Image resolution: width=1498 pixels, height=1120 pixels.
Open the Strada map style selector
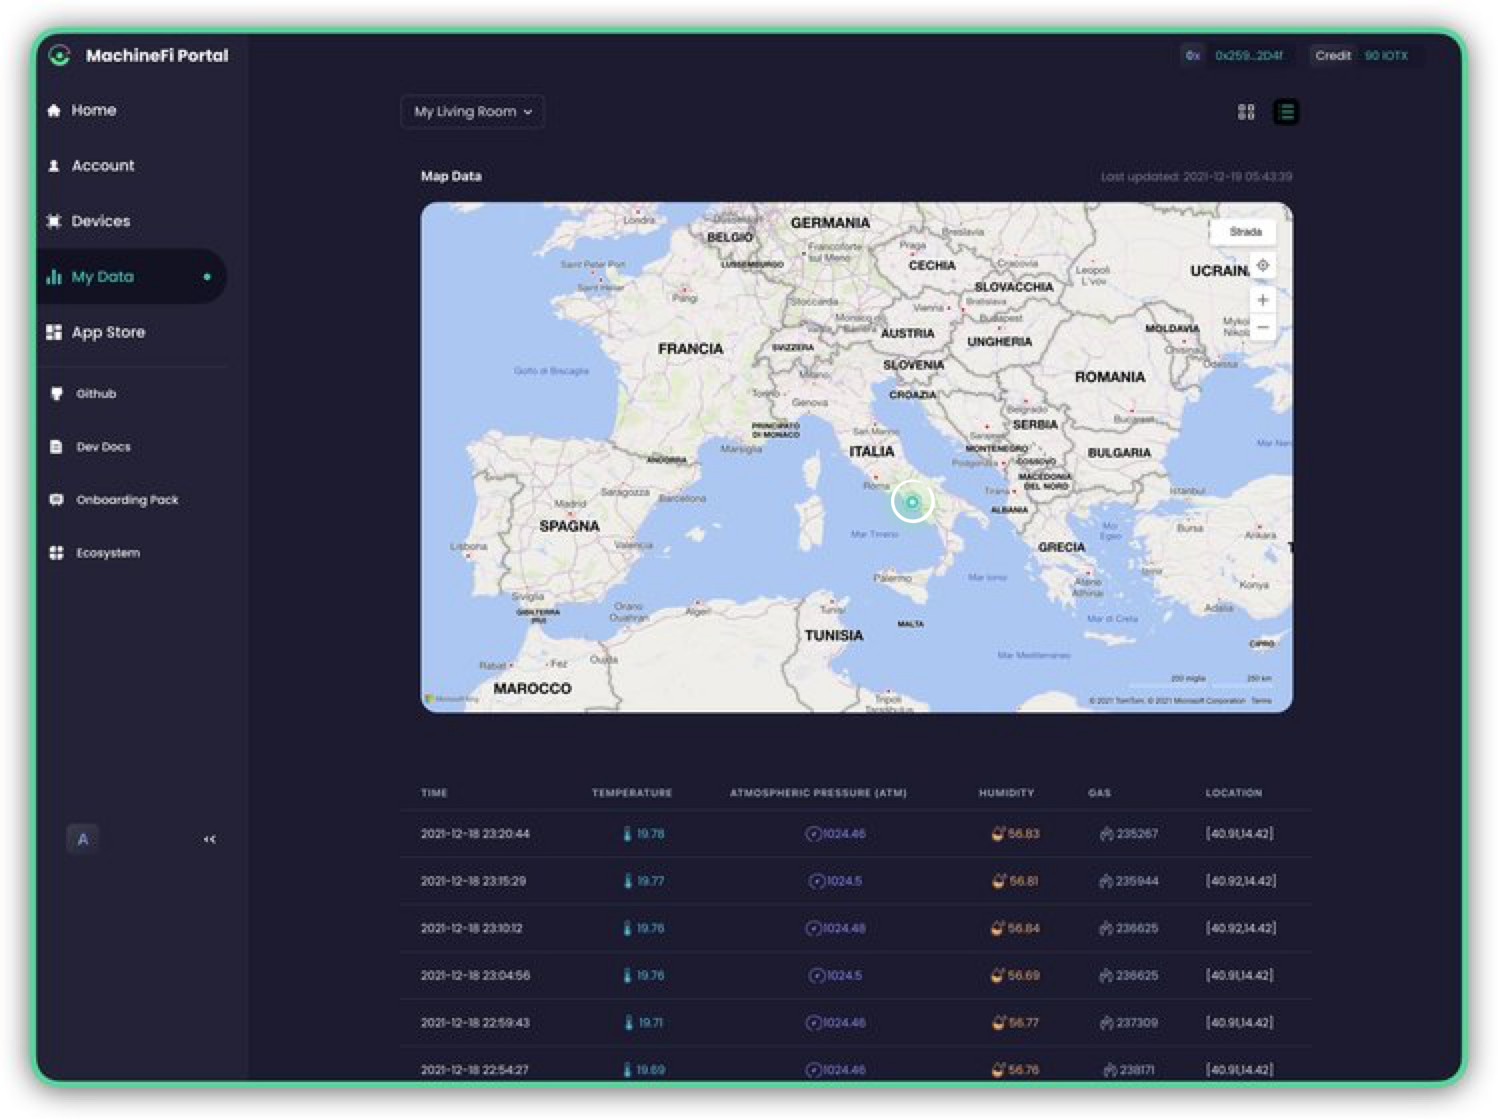pyautogui.click(x=1244, y=232)
